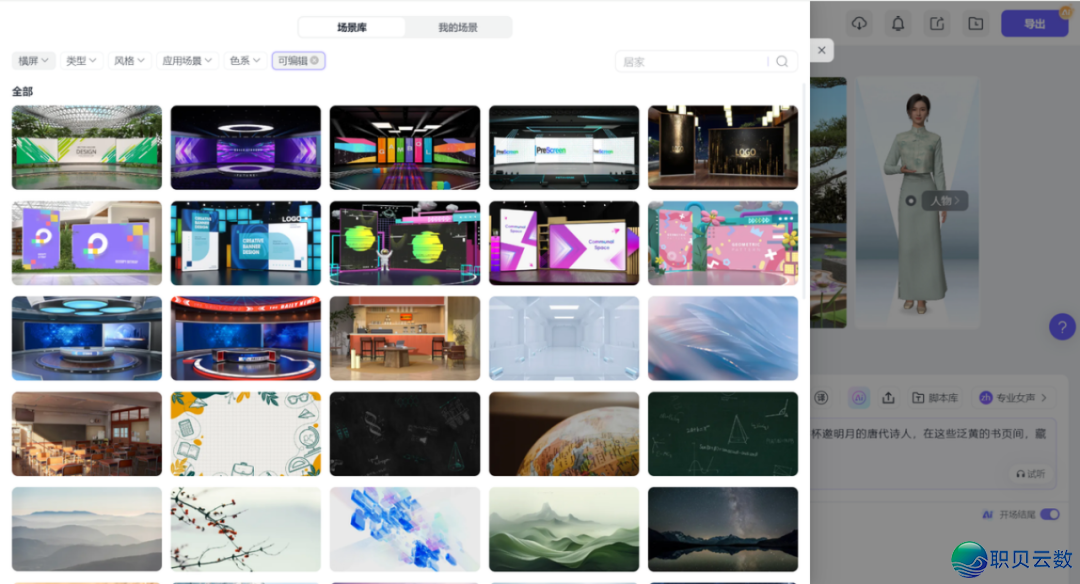Select the 场景库 tab
1080x584 pixels.
[x=352, y=27]
